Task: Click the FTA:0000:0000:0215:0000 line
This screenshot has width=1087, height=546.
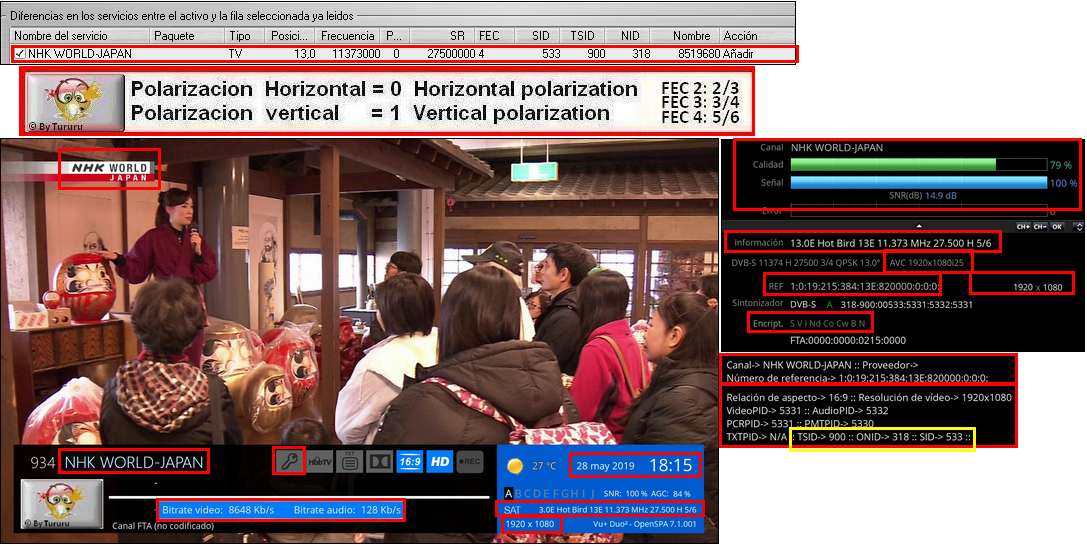Action: pyautogui.click(x=848, y=340)
